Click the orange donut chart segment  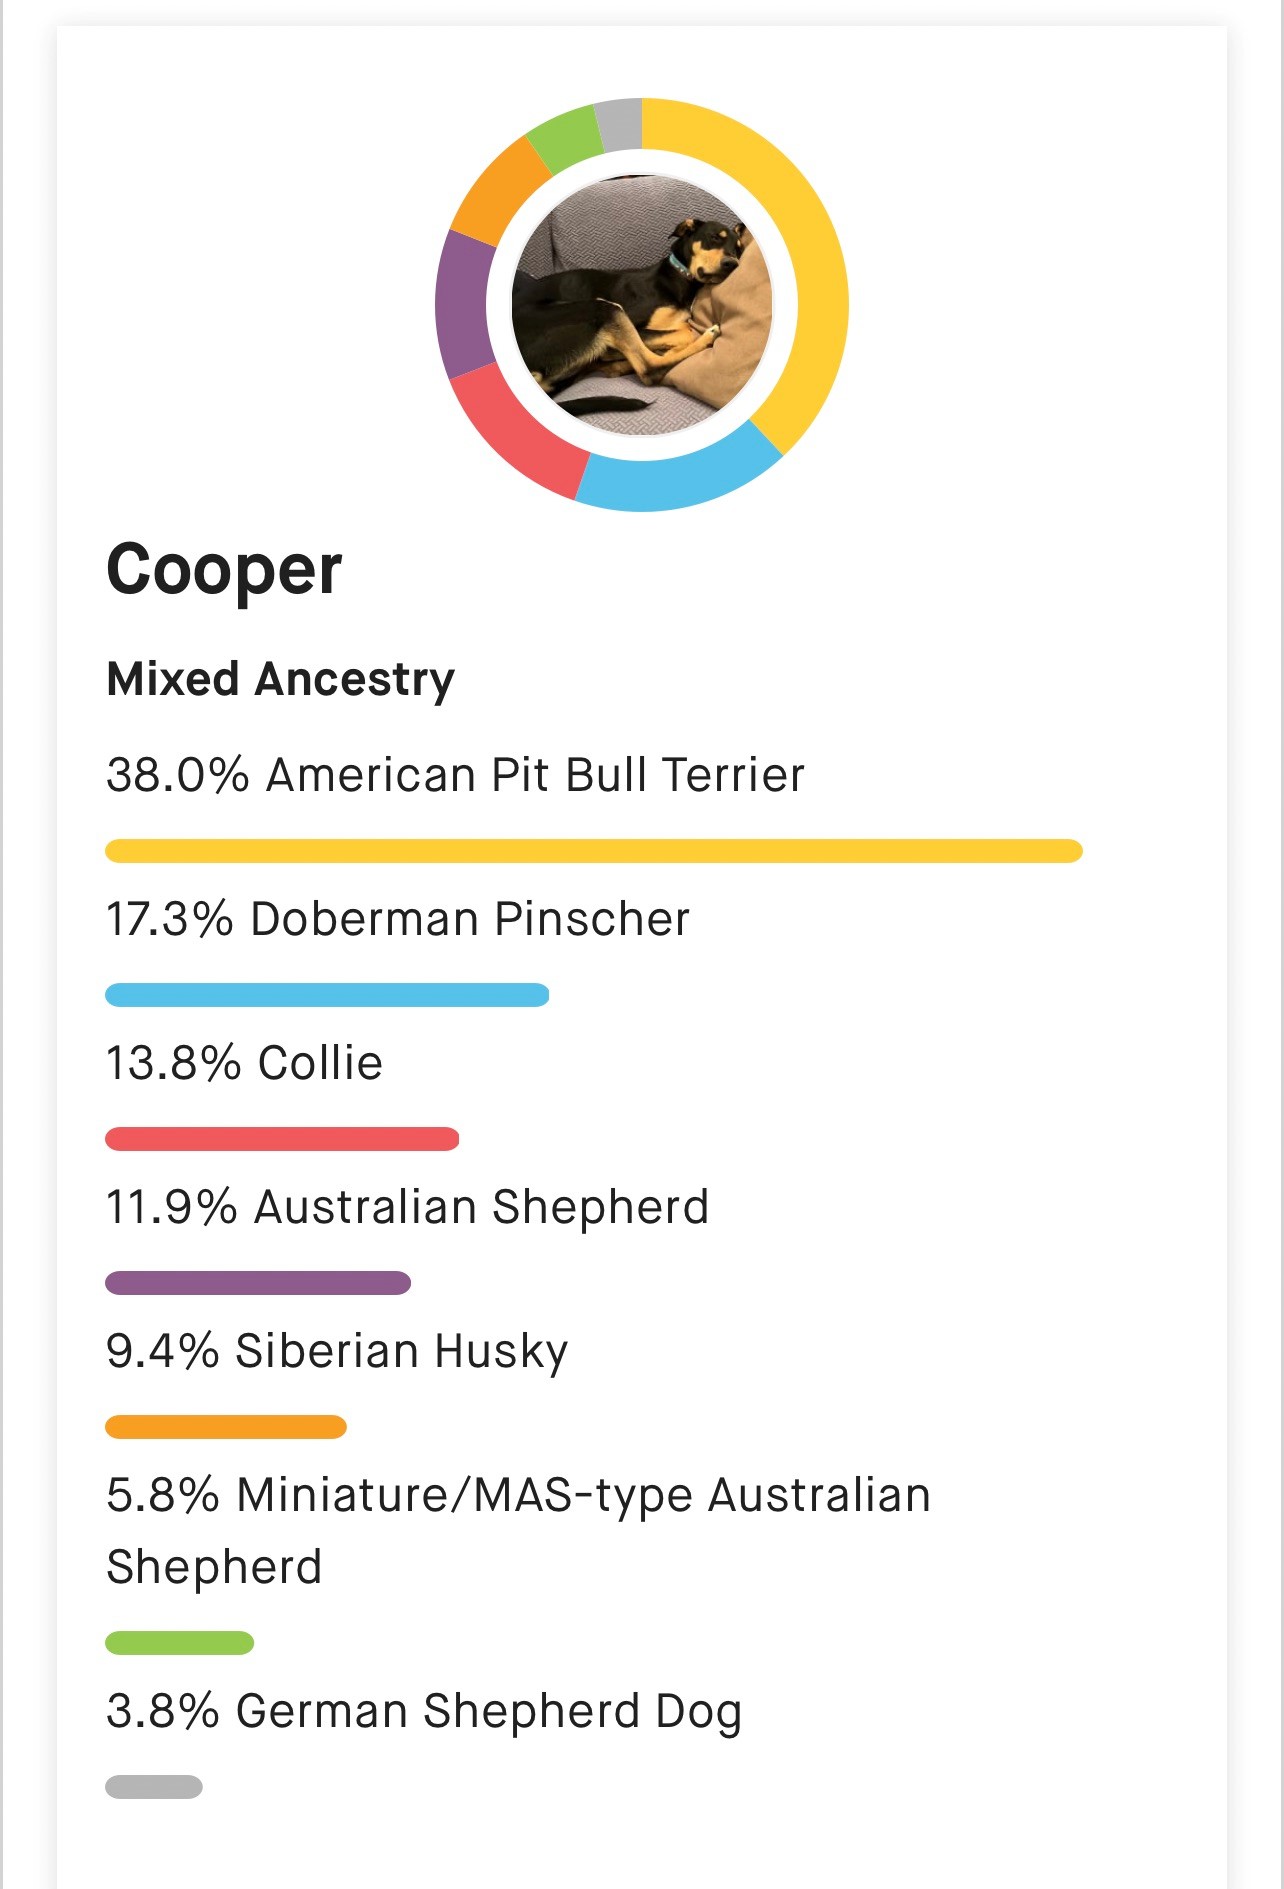tap(497, 190)
